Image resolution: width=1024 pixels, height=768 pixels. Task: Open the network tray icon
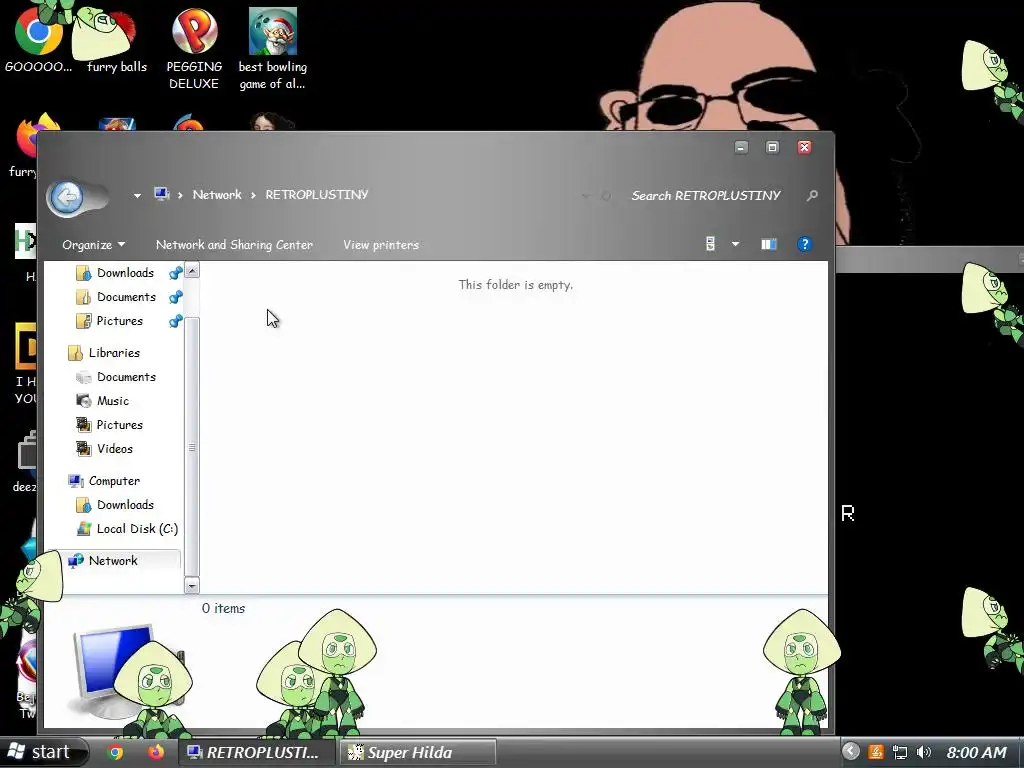point(900,752)
